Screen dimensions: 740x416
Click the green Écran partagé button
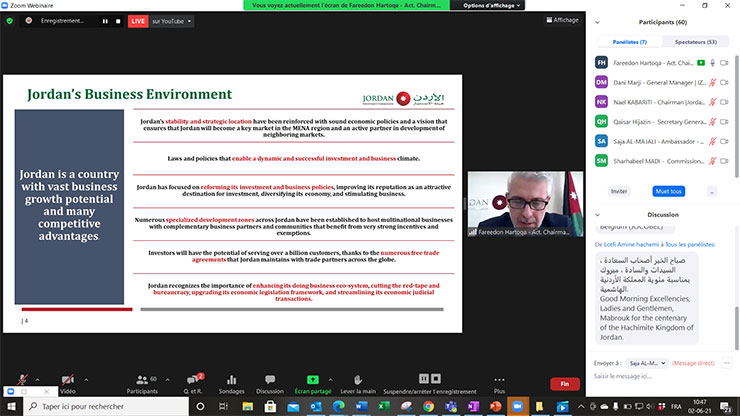coord(313,384)
